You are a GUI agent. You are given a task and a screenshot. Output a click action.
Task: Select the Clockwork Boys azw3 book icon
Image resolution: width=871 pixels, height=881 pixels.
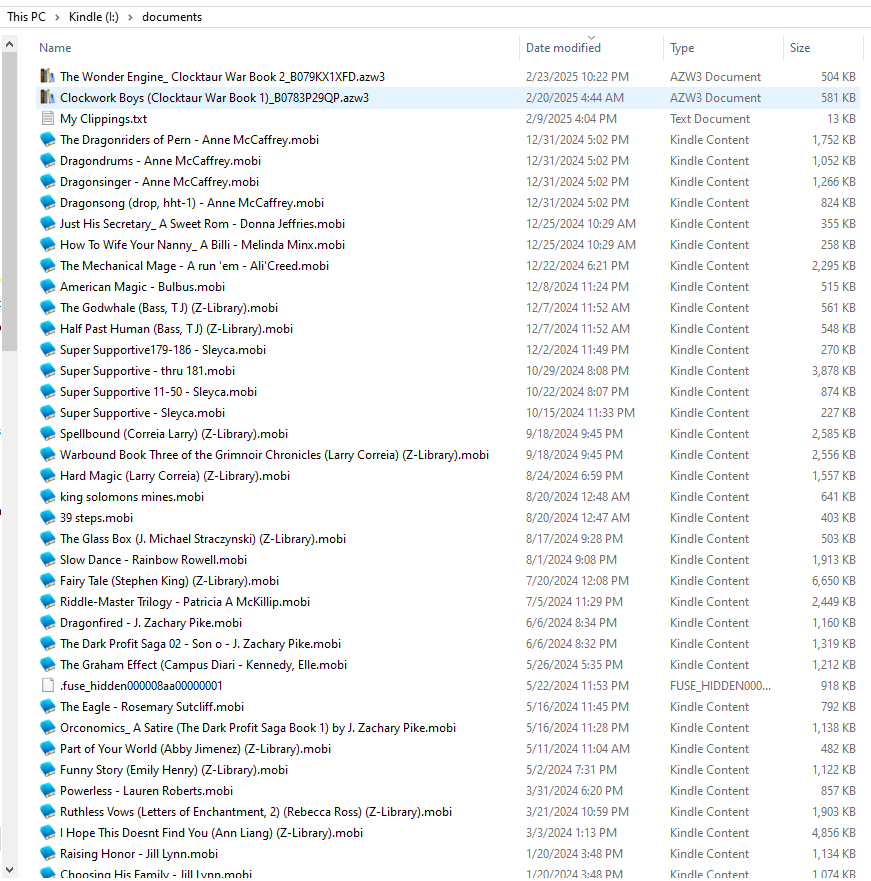click(48, 98)
